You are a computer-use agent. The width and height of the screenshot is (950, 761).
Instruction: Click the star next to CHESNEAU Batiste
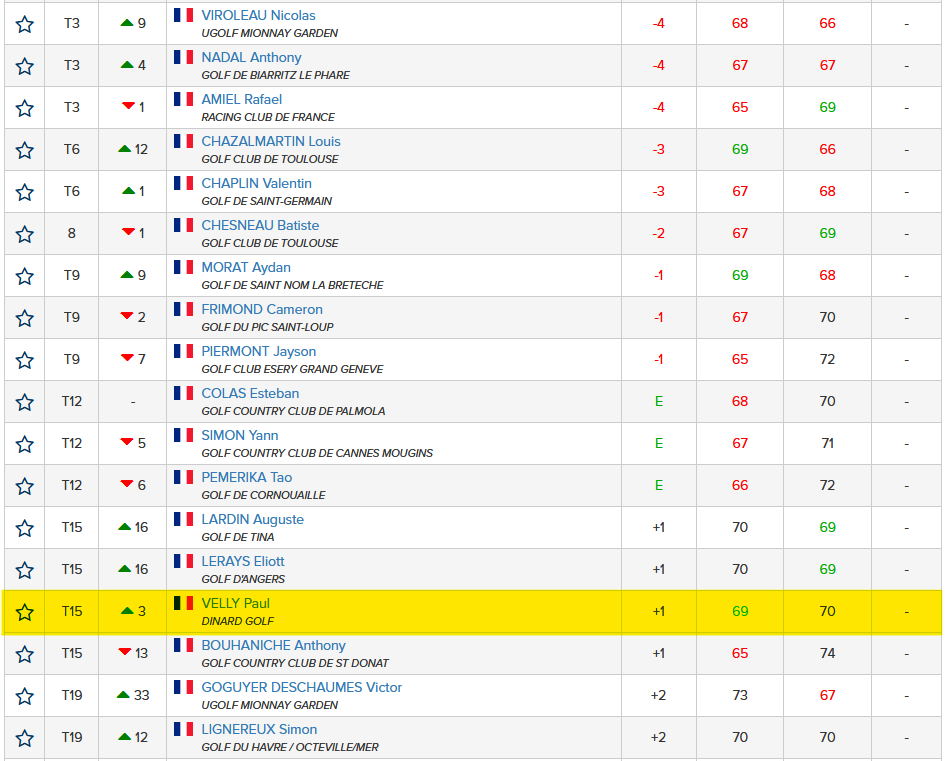click(25, 234)
